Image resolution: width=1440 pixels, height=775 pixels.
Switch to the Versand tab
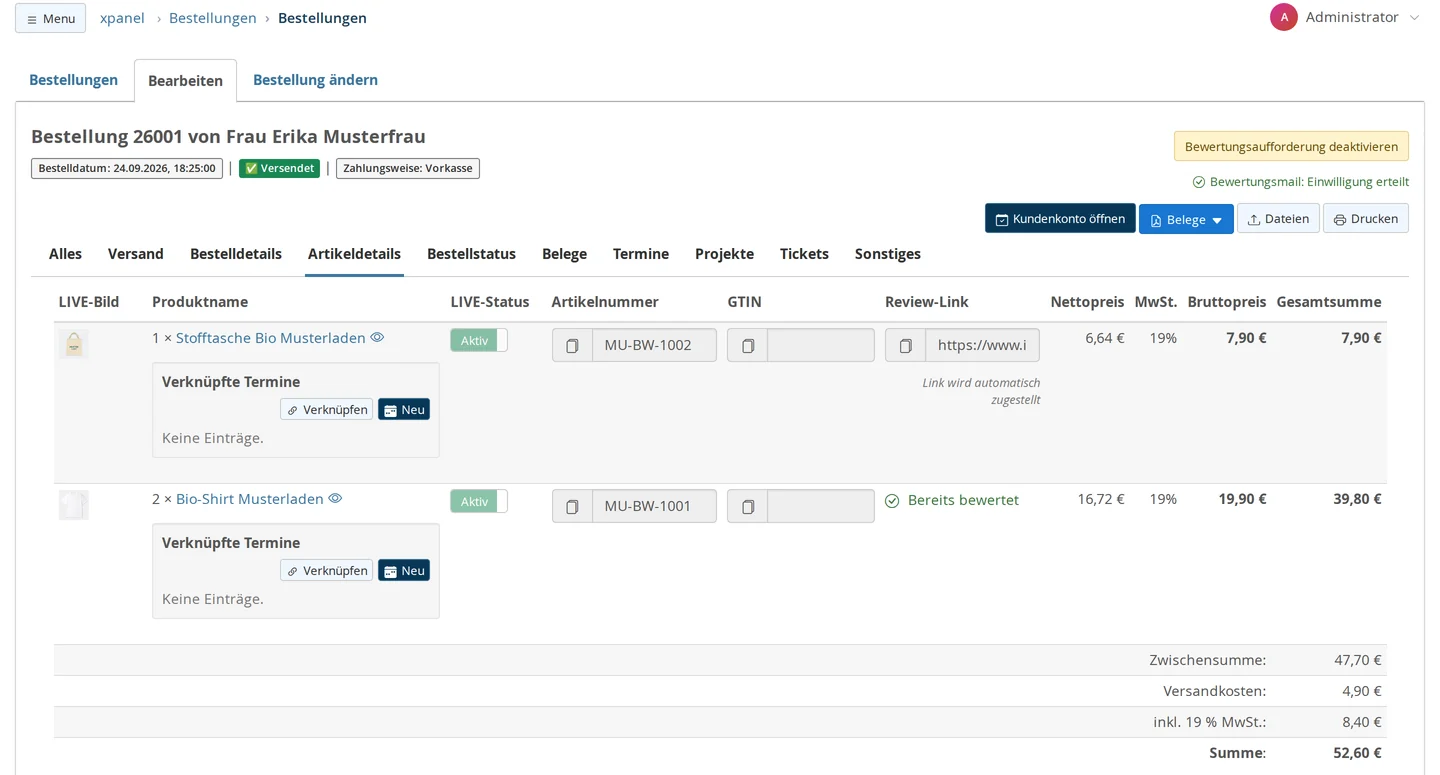(136, 254)
